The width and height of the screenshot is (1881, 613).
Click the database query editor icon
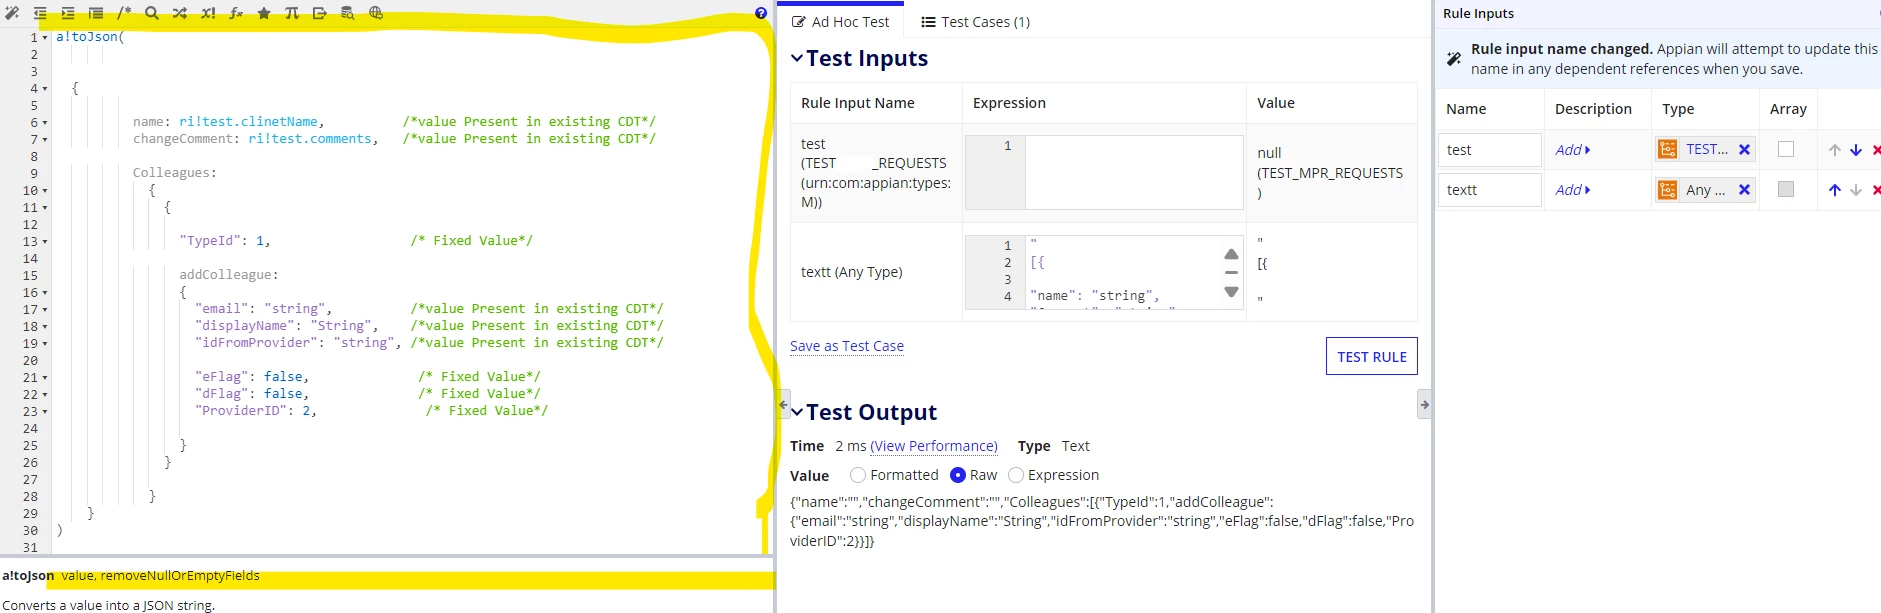(348, 13)
